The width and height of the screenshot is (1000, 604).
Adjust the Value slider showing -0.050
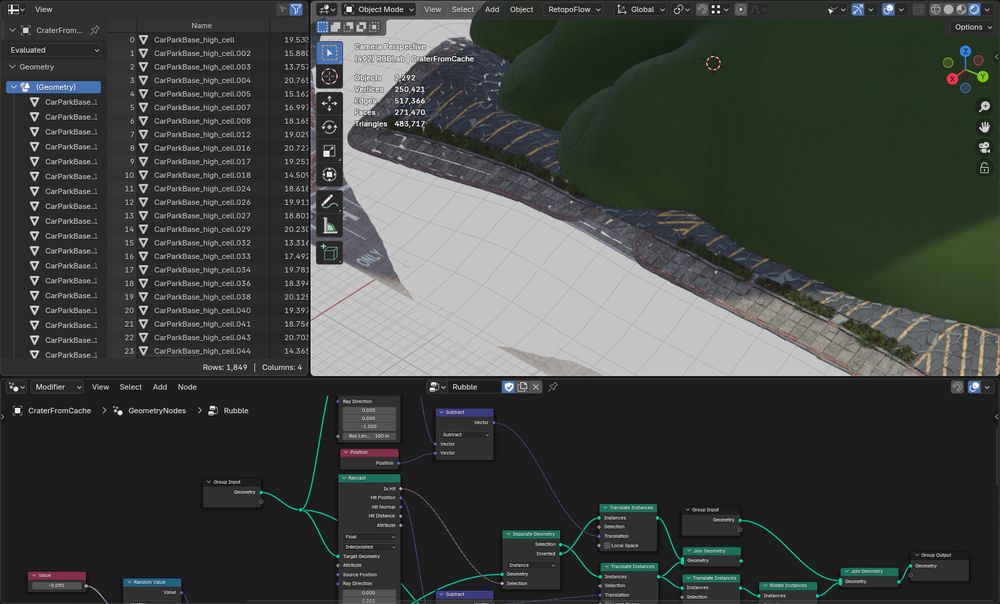click(x=55, y=584)
